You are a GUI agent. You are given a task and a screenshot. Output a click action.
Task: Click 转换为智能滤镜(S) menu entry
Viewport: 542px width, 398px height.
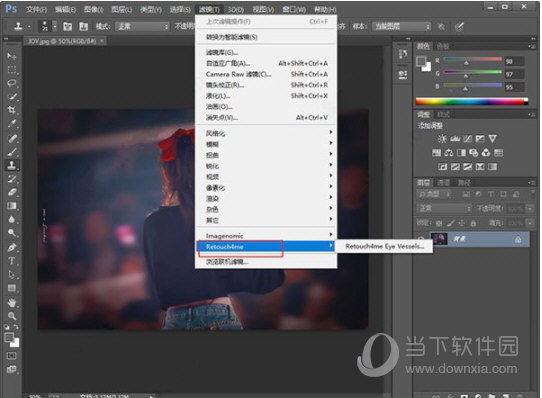267,37
